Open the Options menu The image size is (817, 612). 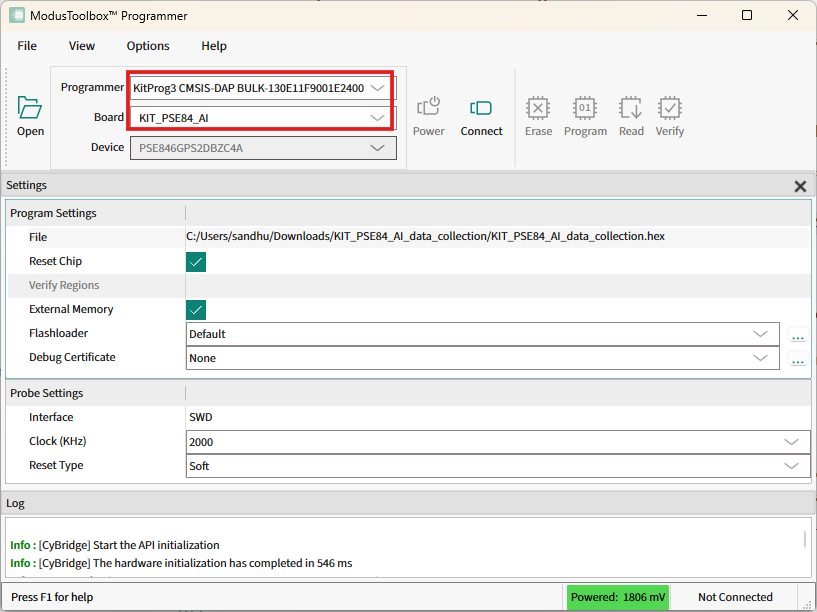click(x=148, y=46)
